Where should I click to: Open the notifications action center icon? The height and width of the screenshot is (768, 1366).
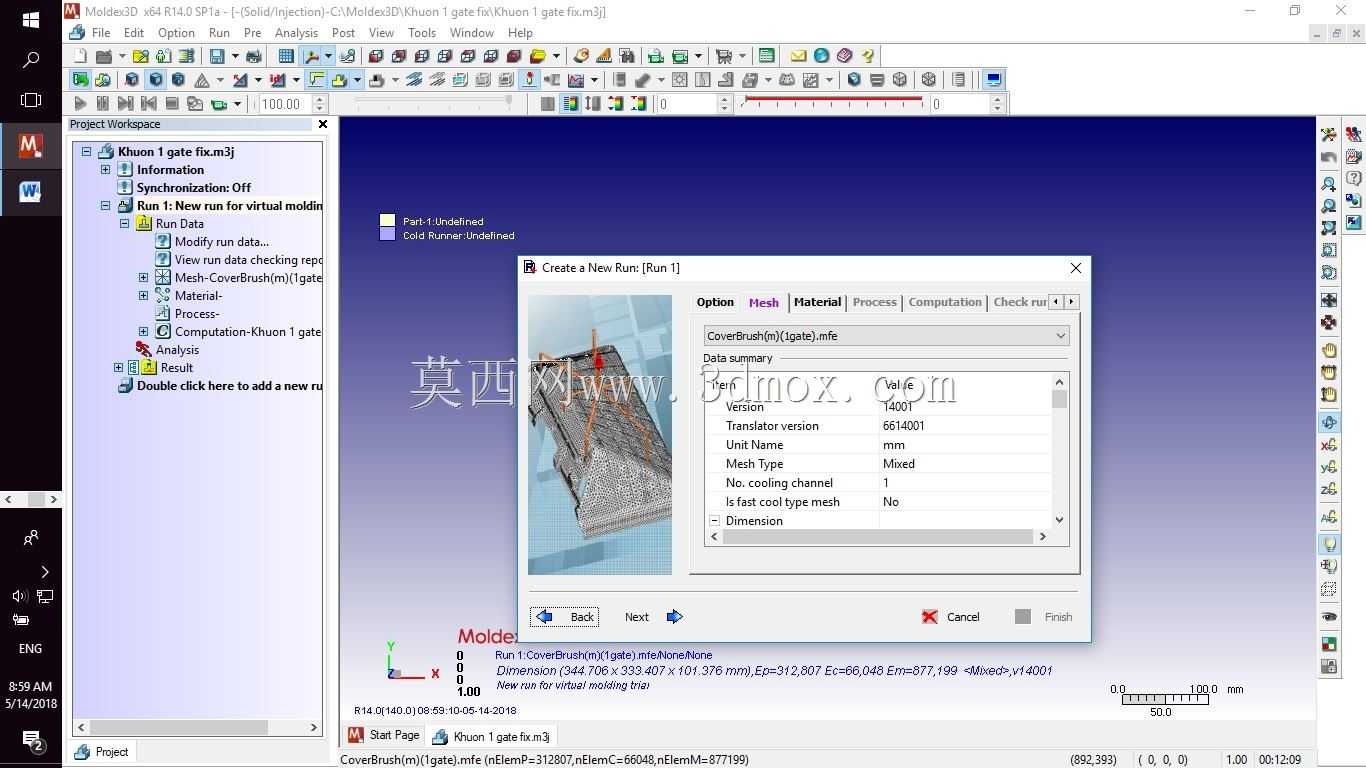(32, 740)
